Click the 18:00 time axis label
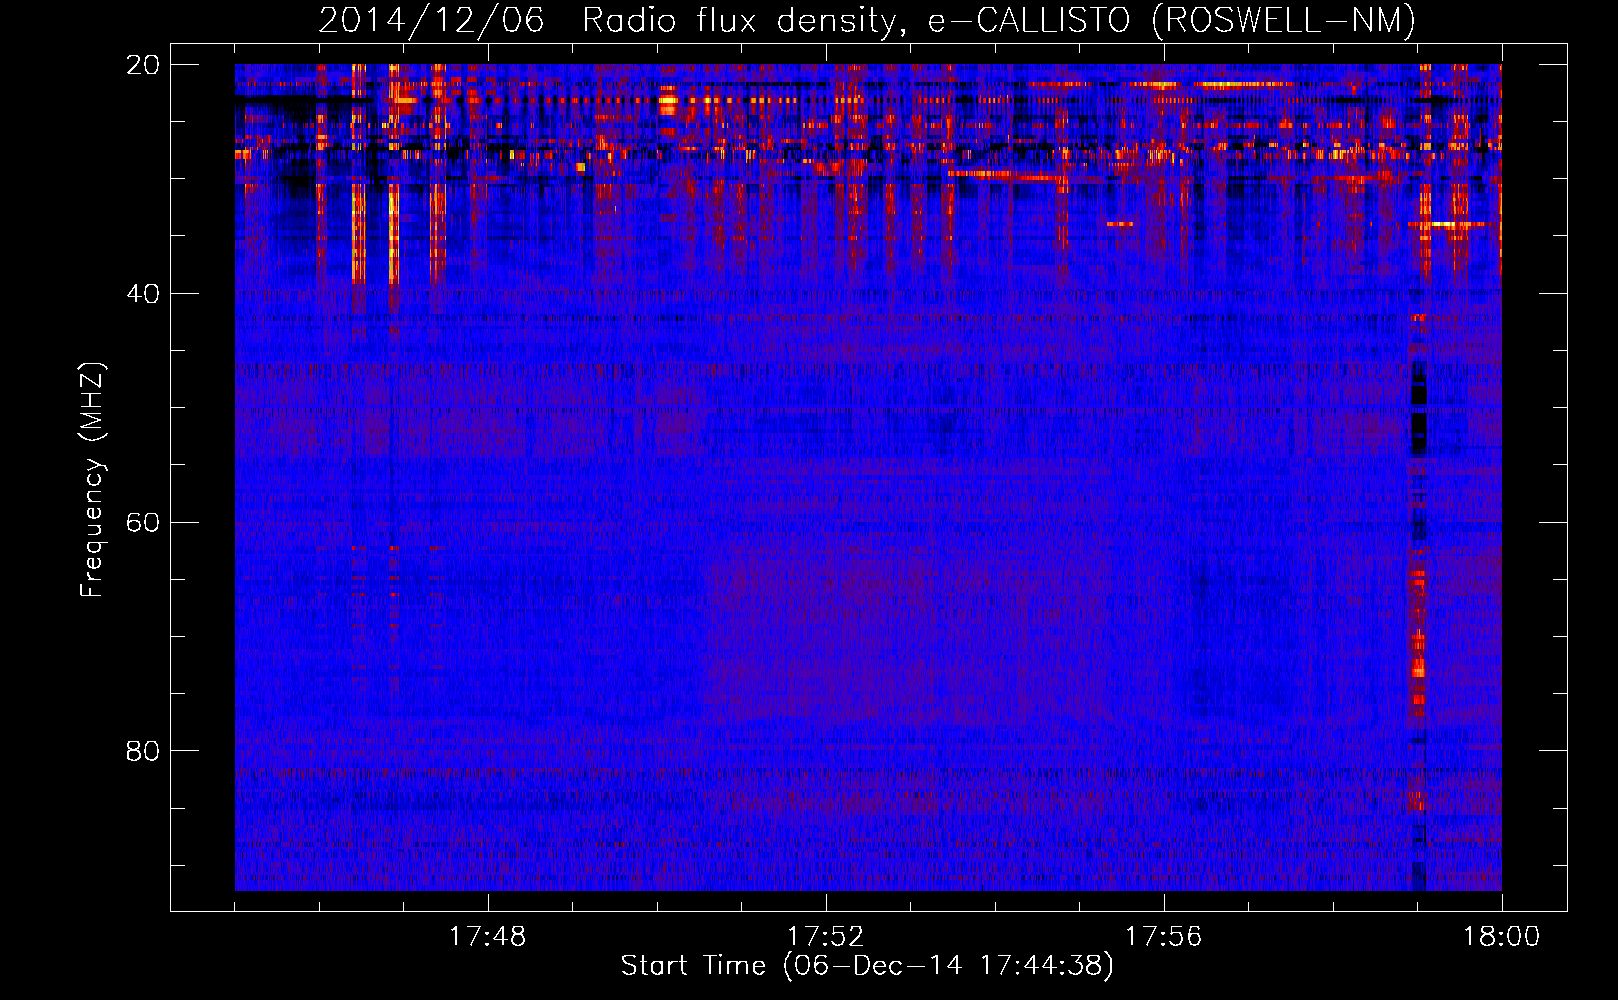 (1501, 937)
